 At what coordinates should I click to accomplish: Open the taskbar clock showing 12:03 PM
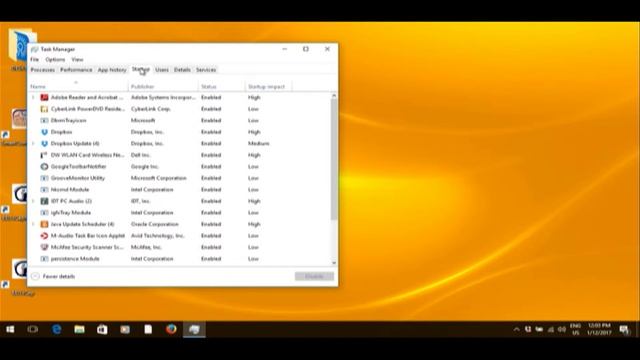point(599,329)
